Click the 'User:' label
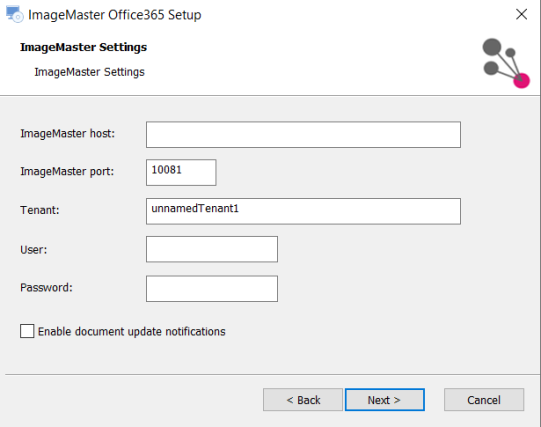Screen dimensions: 541x427 (33, 250)
